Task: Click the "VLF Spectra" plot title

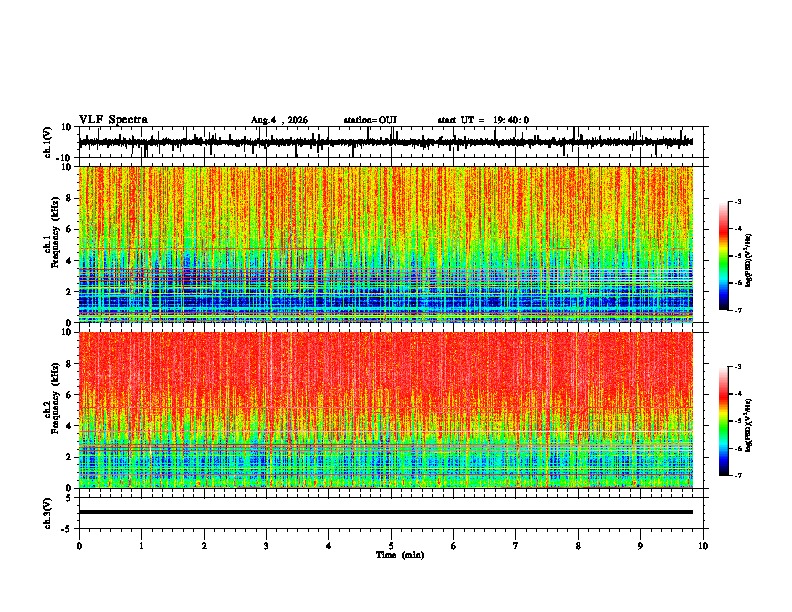Action: tap(113, 120)
